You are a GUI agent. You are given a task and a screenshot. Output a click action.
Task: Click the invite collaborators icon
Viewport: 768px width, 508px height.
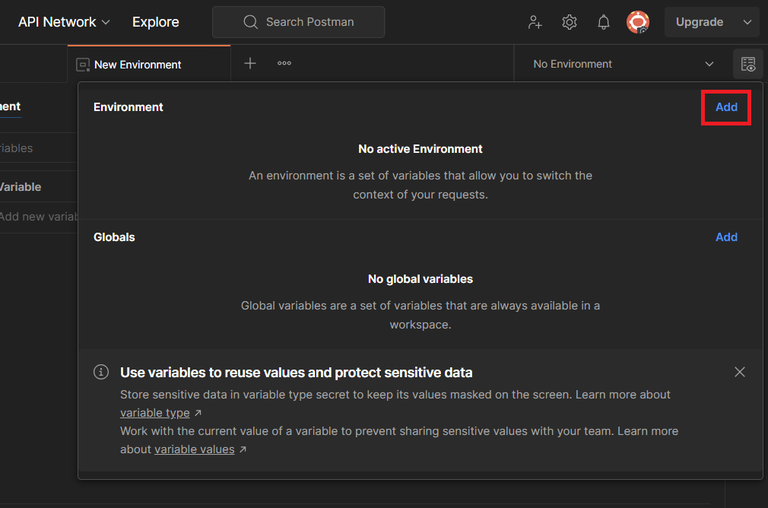[535, 22]
